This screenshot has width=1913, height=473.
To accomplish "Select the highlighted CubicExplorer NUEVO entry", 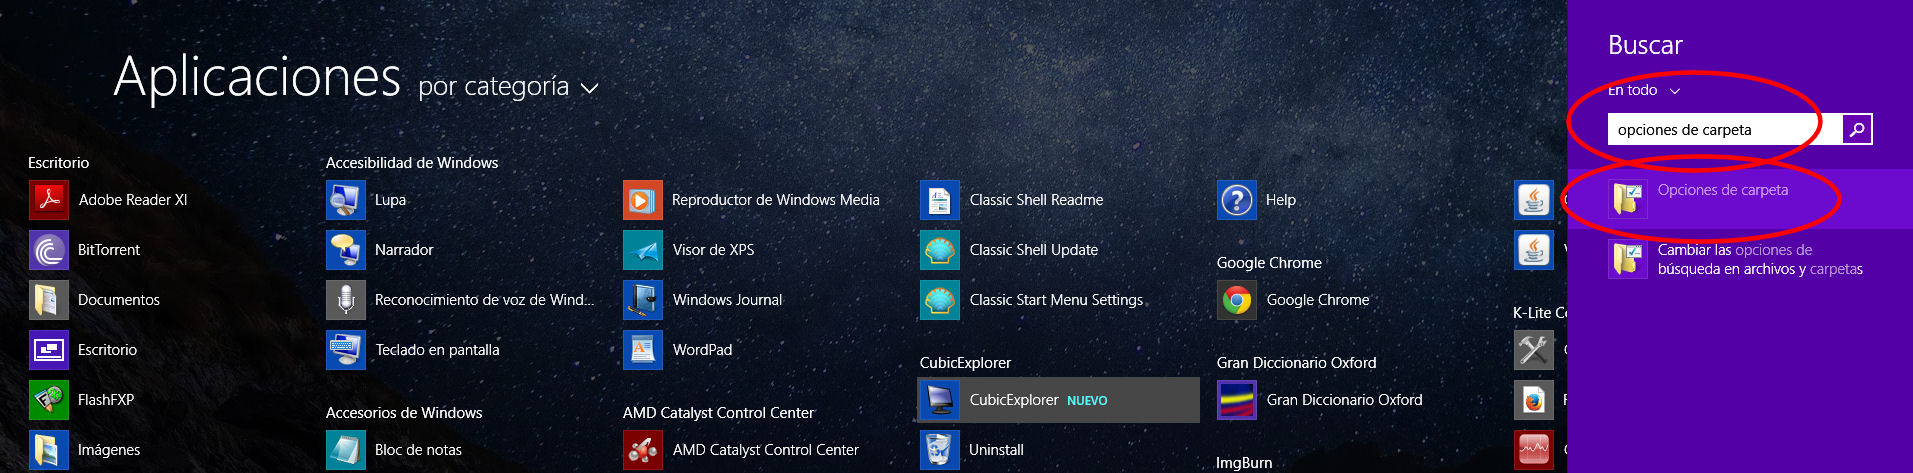I will 1058,400.
